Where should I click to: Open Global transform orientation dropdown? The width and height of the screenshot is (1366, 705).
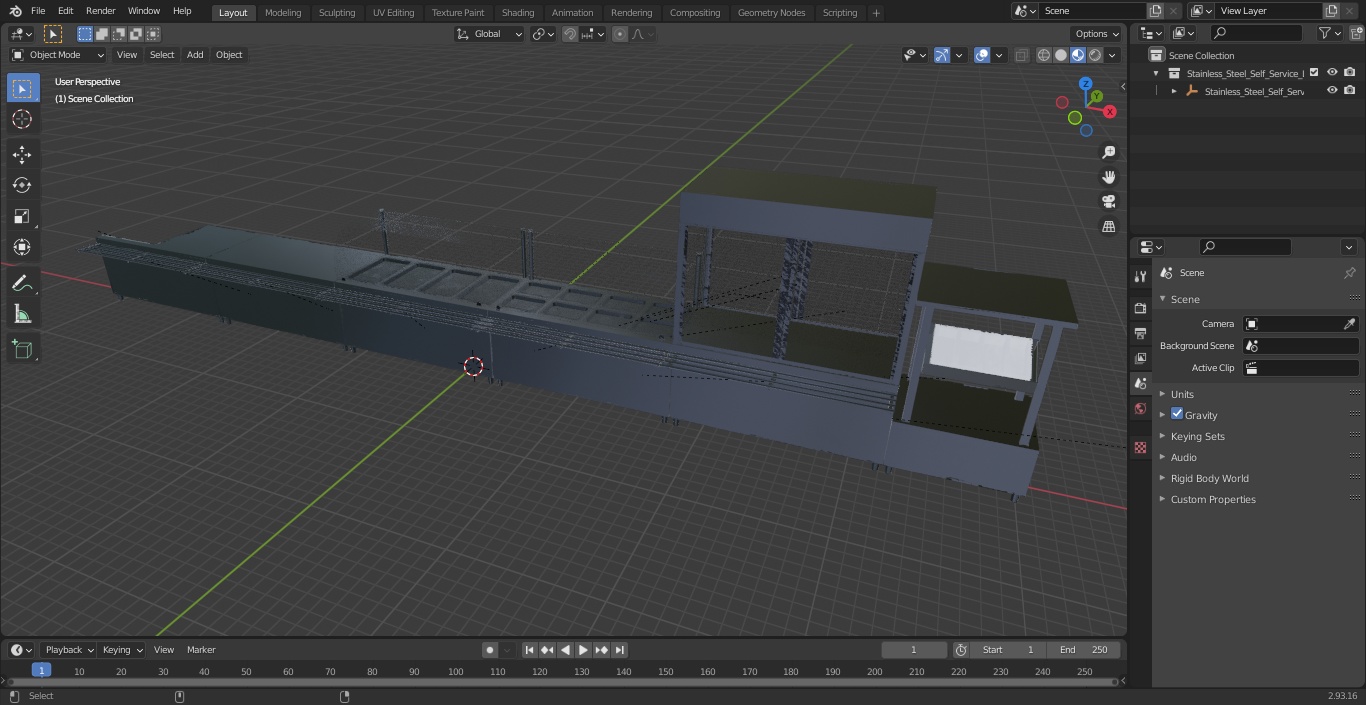(489, 34)
